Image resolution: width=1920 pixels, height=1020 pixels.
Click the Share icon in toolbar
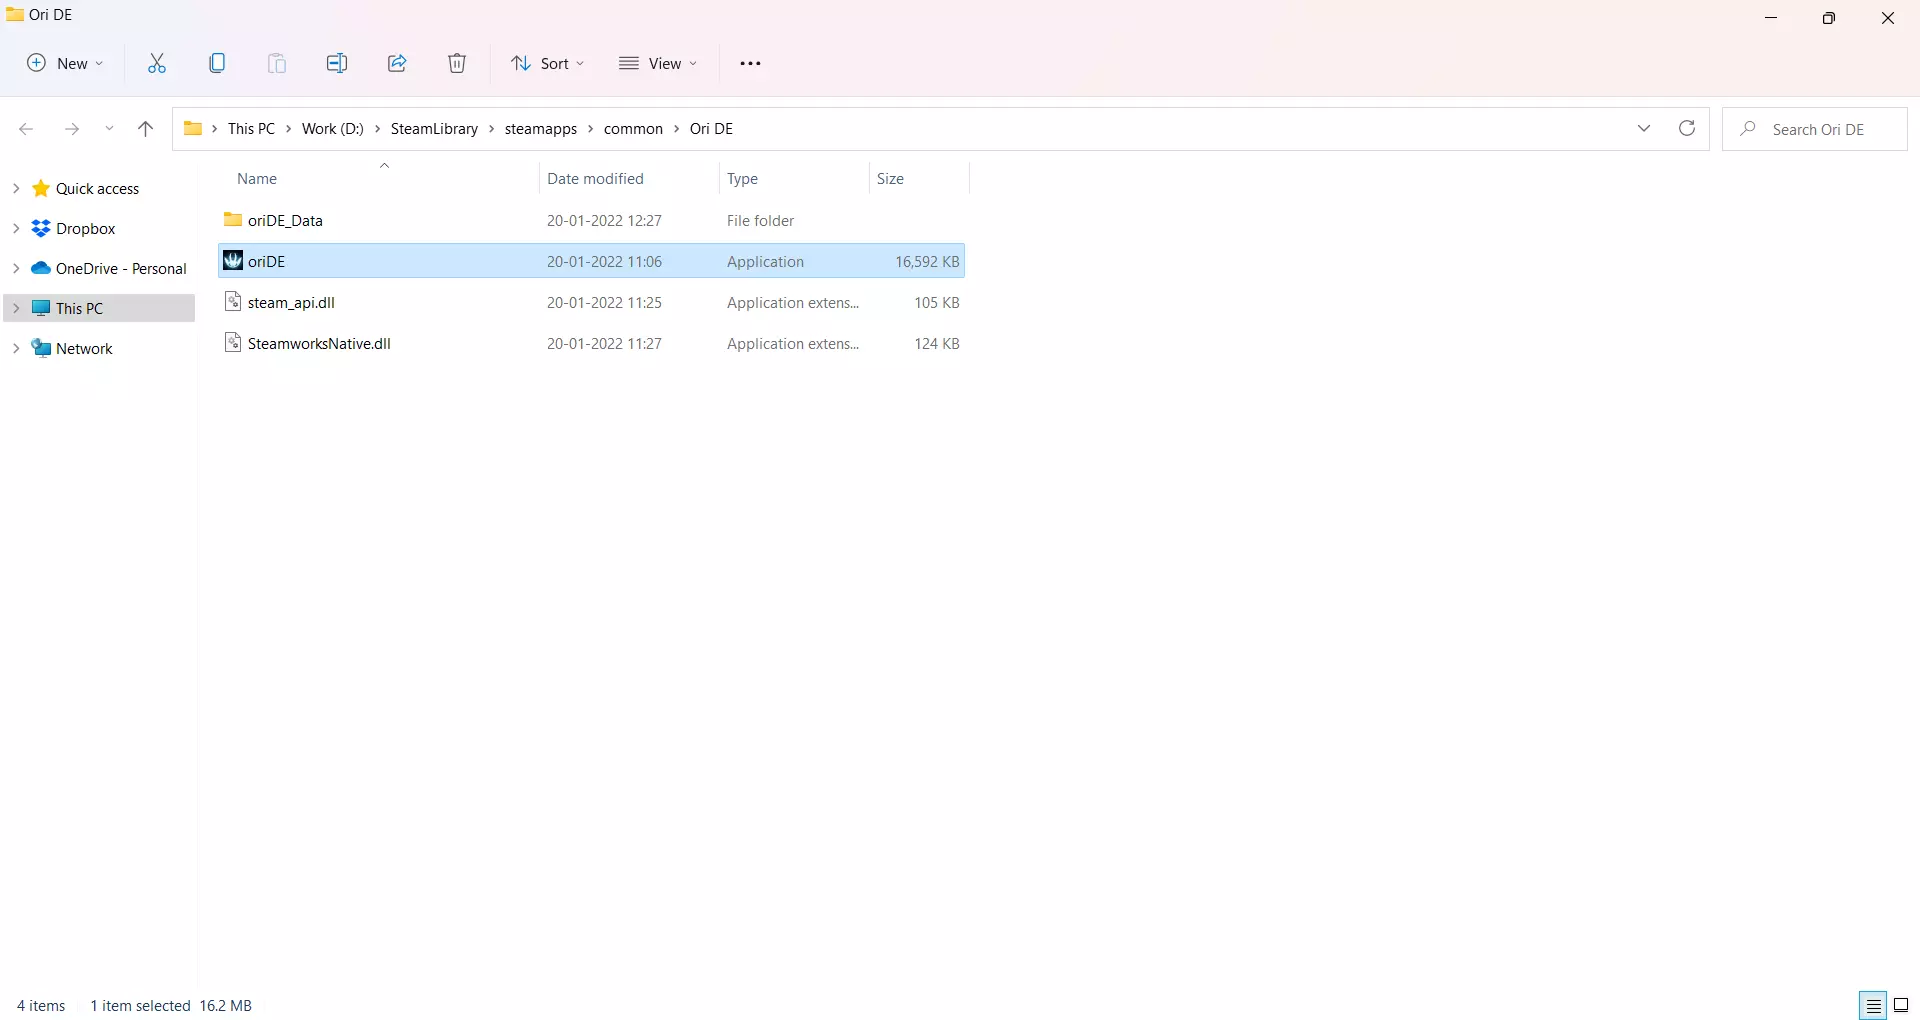tap(397, 64)
